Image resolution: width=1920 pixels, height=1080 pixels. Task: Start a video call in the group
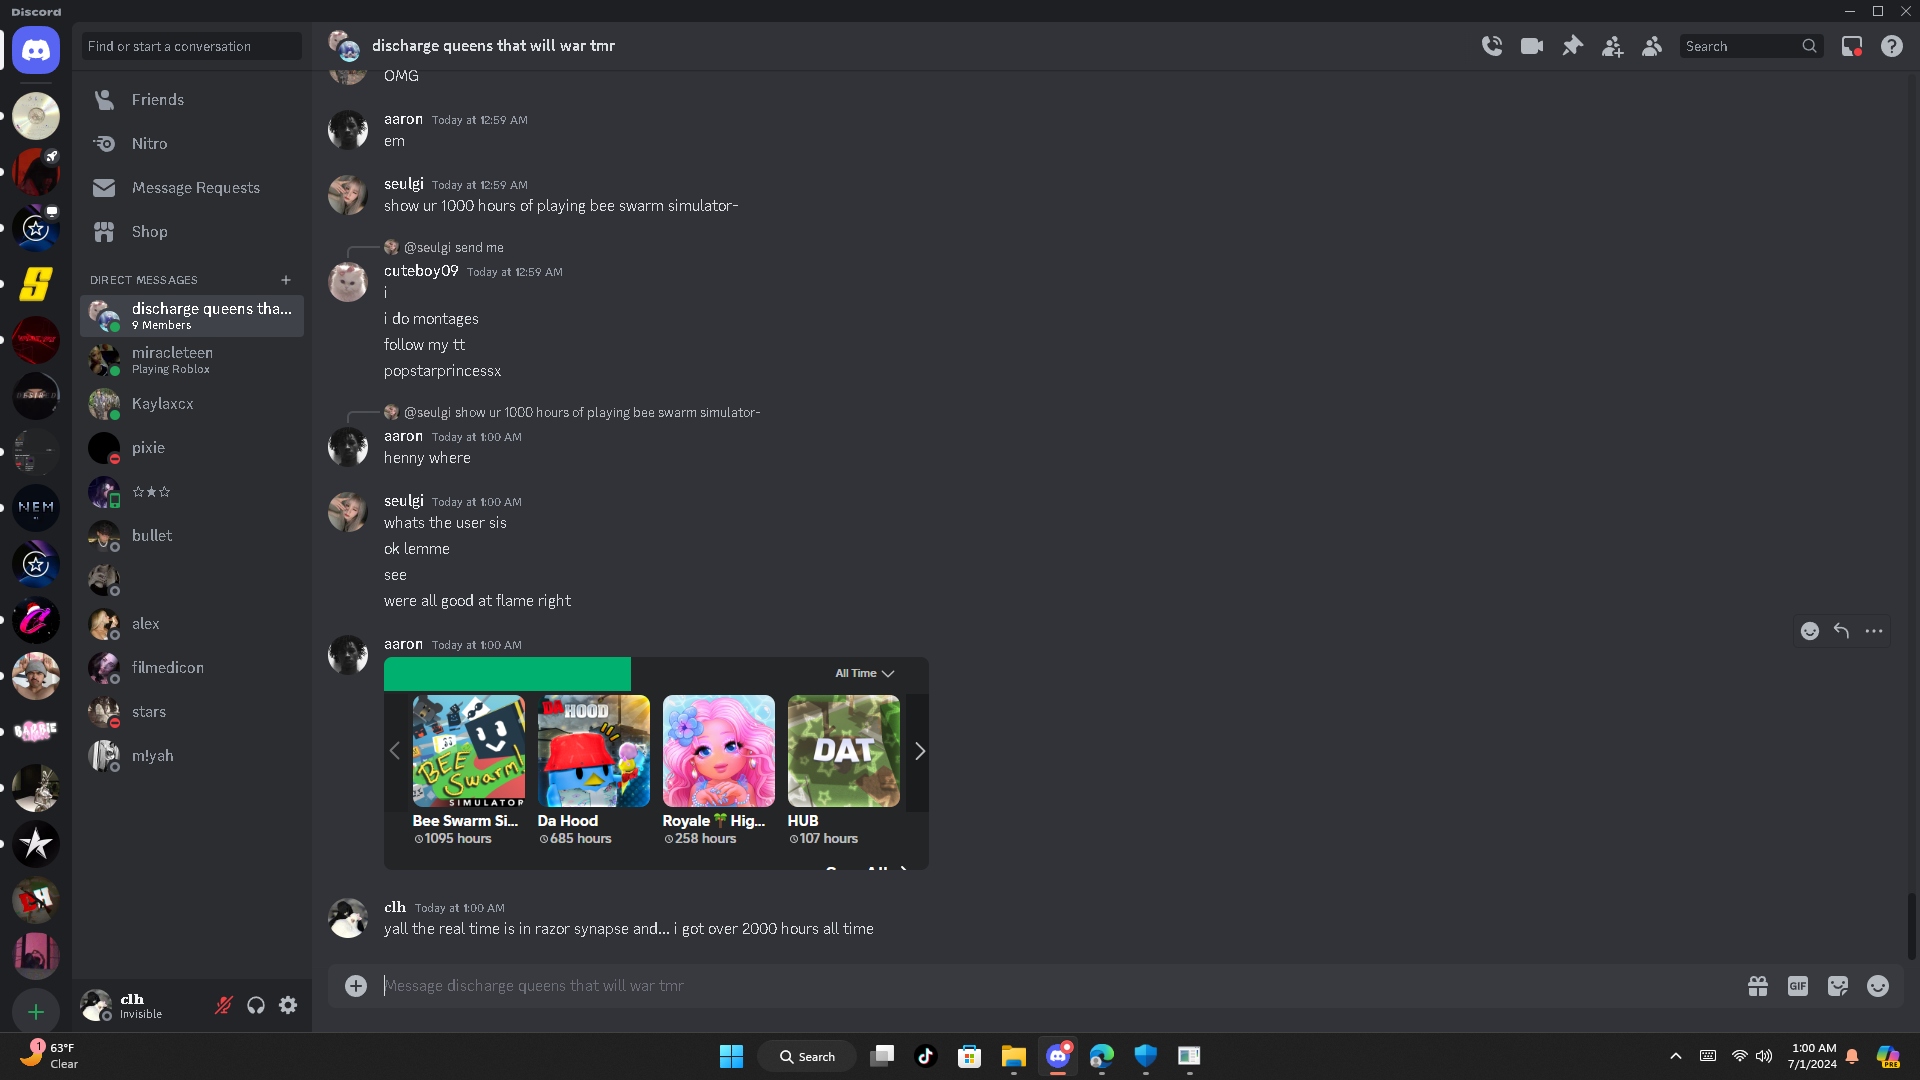[1532, 46]
